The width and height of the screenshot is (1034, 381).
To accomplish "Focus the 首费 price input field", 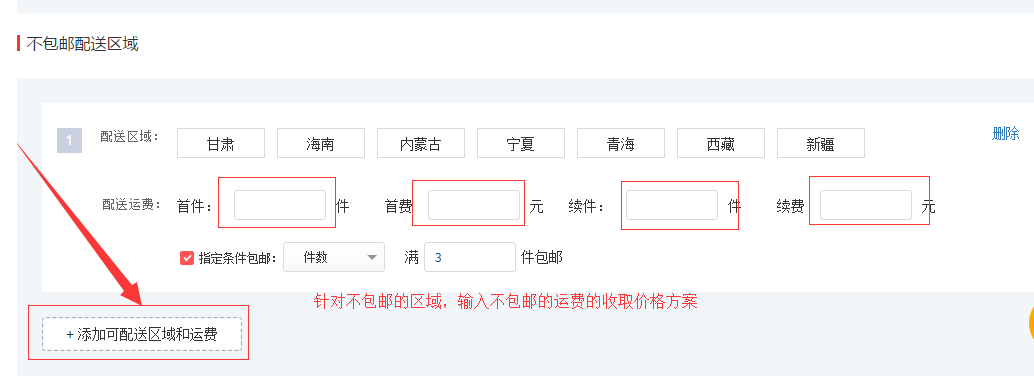I will (x=473, y=205).
